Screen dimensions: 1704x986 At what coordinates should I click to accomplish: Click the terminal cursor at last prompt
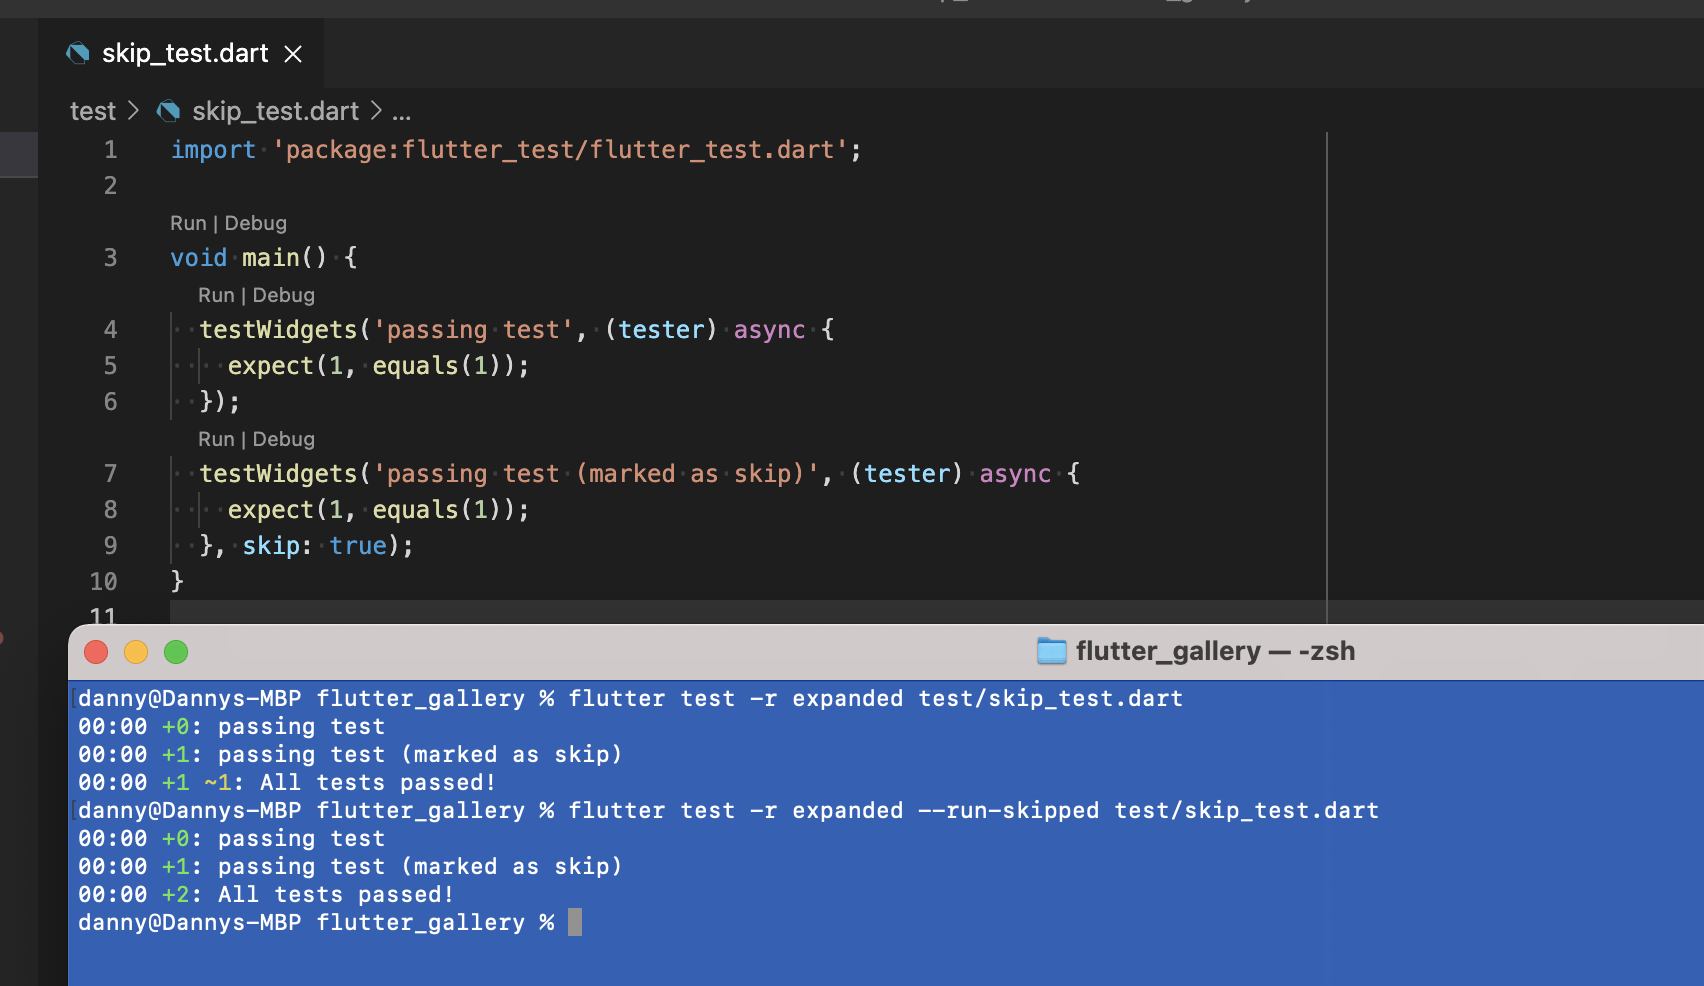tap(575, 922)
